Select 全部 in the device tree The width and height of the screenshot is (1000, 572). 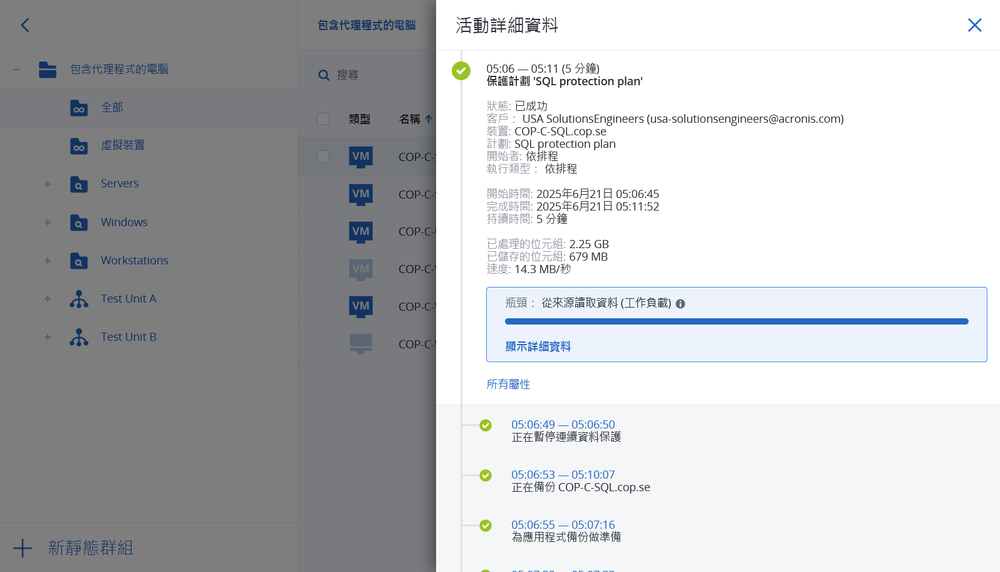click(x=112, y=108)
